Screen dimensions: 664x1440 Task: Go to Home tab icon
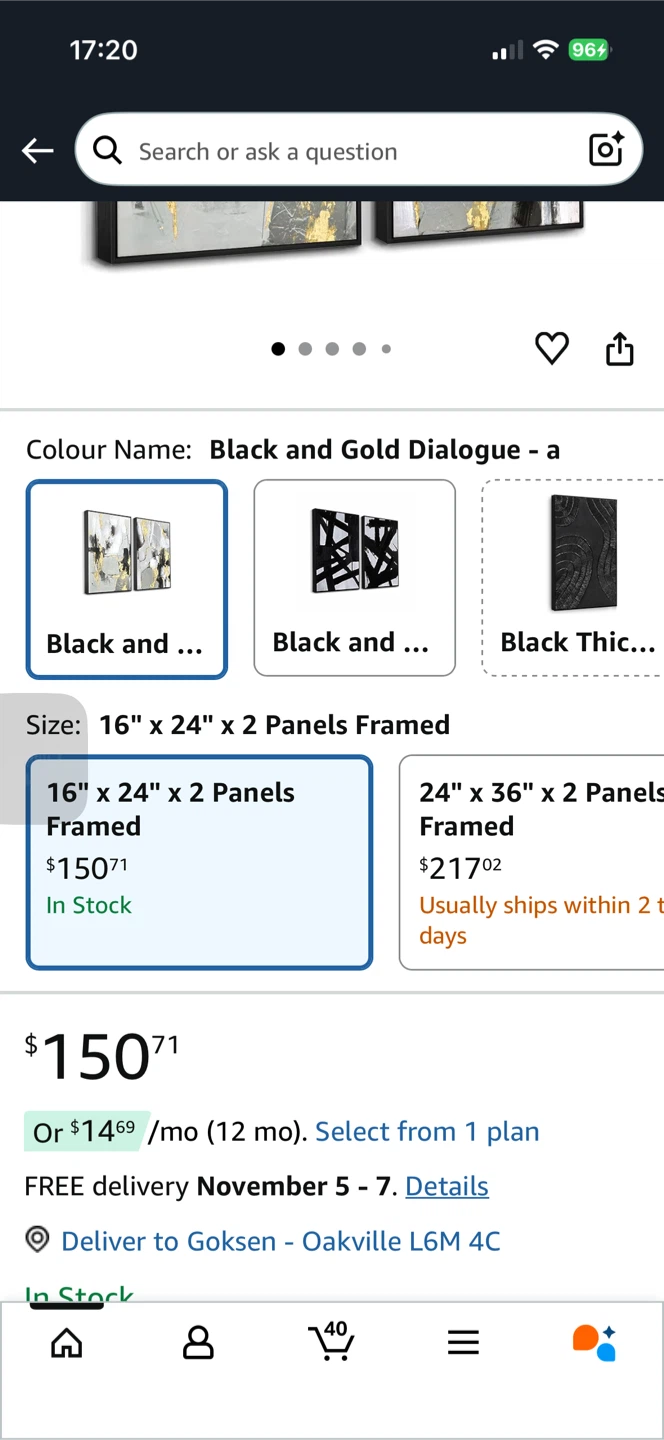click(66, 1343)
